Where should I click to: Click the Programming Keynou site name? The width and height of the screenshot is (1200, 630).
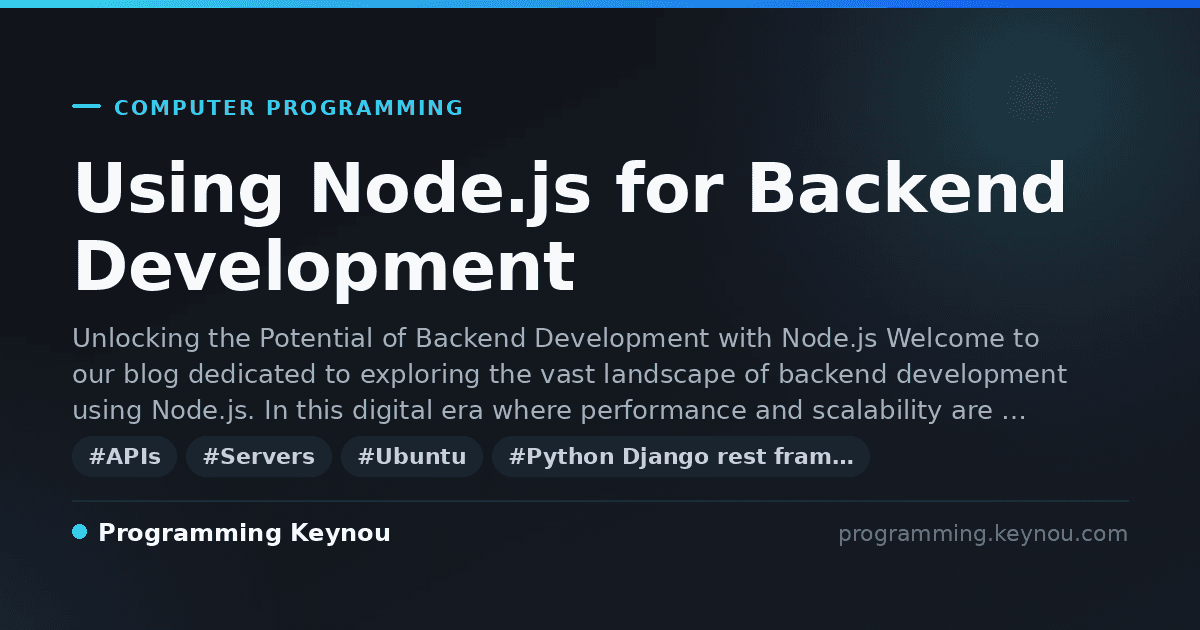click(x=244, y=533)
